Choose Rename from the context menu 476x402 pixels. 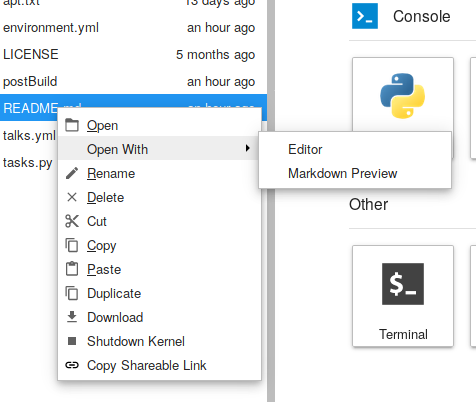[x=159, y=173]
